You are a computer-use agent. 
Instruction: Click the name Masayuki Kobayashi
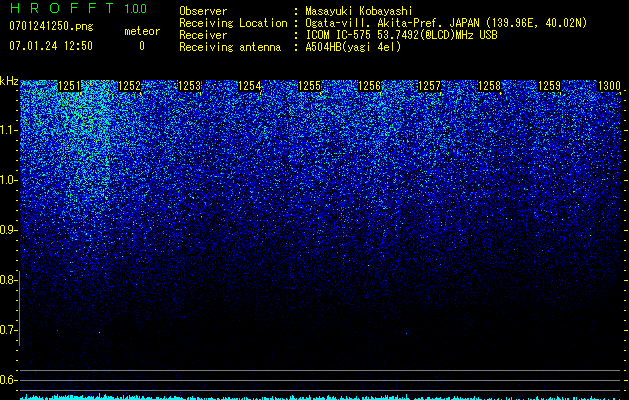point(359,11)
